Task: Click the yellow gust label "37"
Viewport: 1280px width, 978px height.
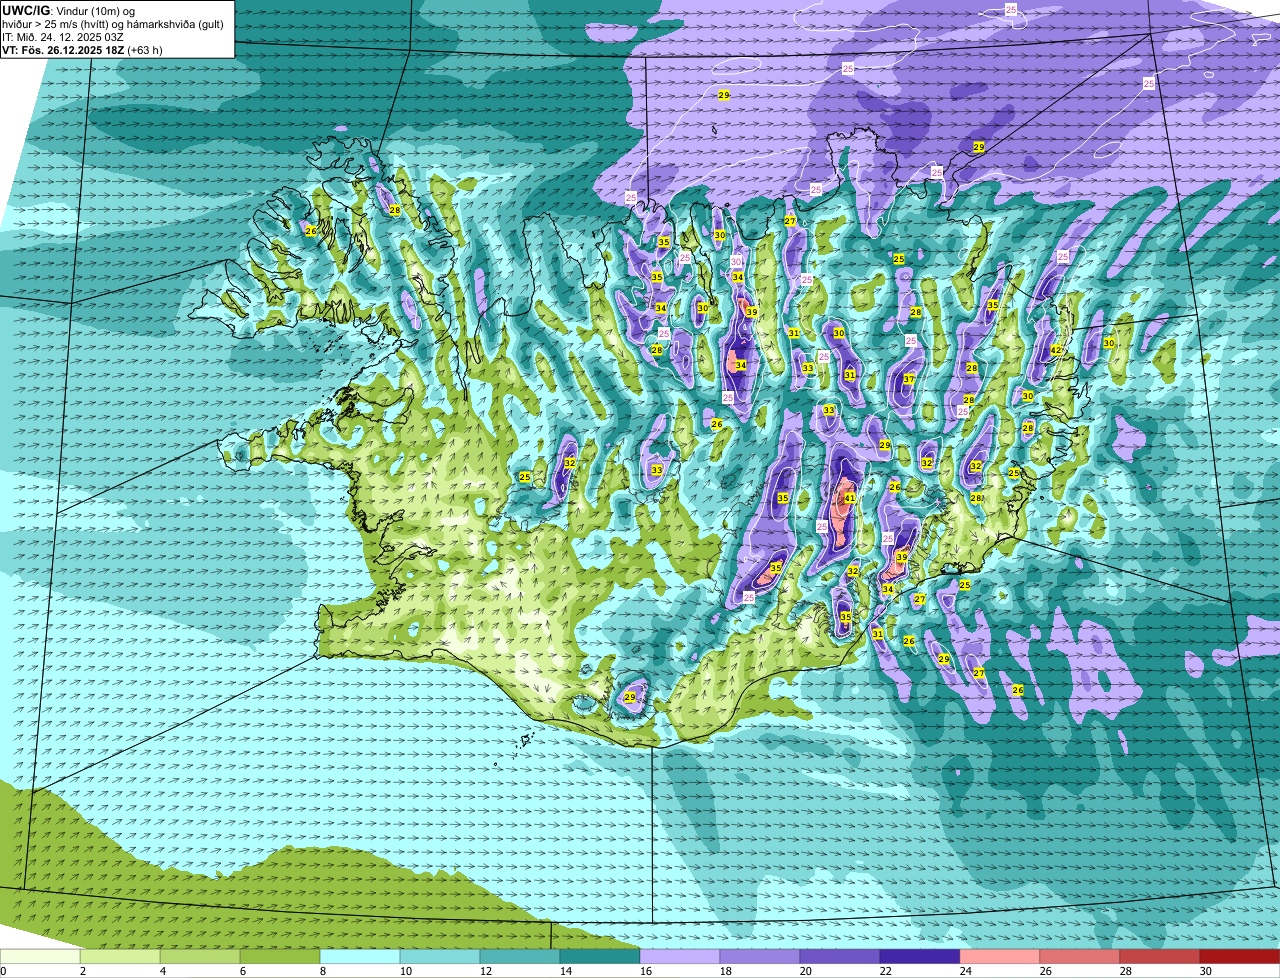Action: tap(909, 380)
